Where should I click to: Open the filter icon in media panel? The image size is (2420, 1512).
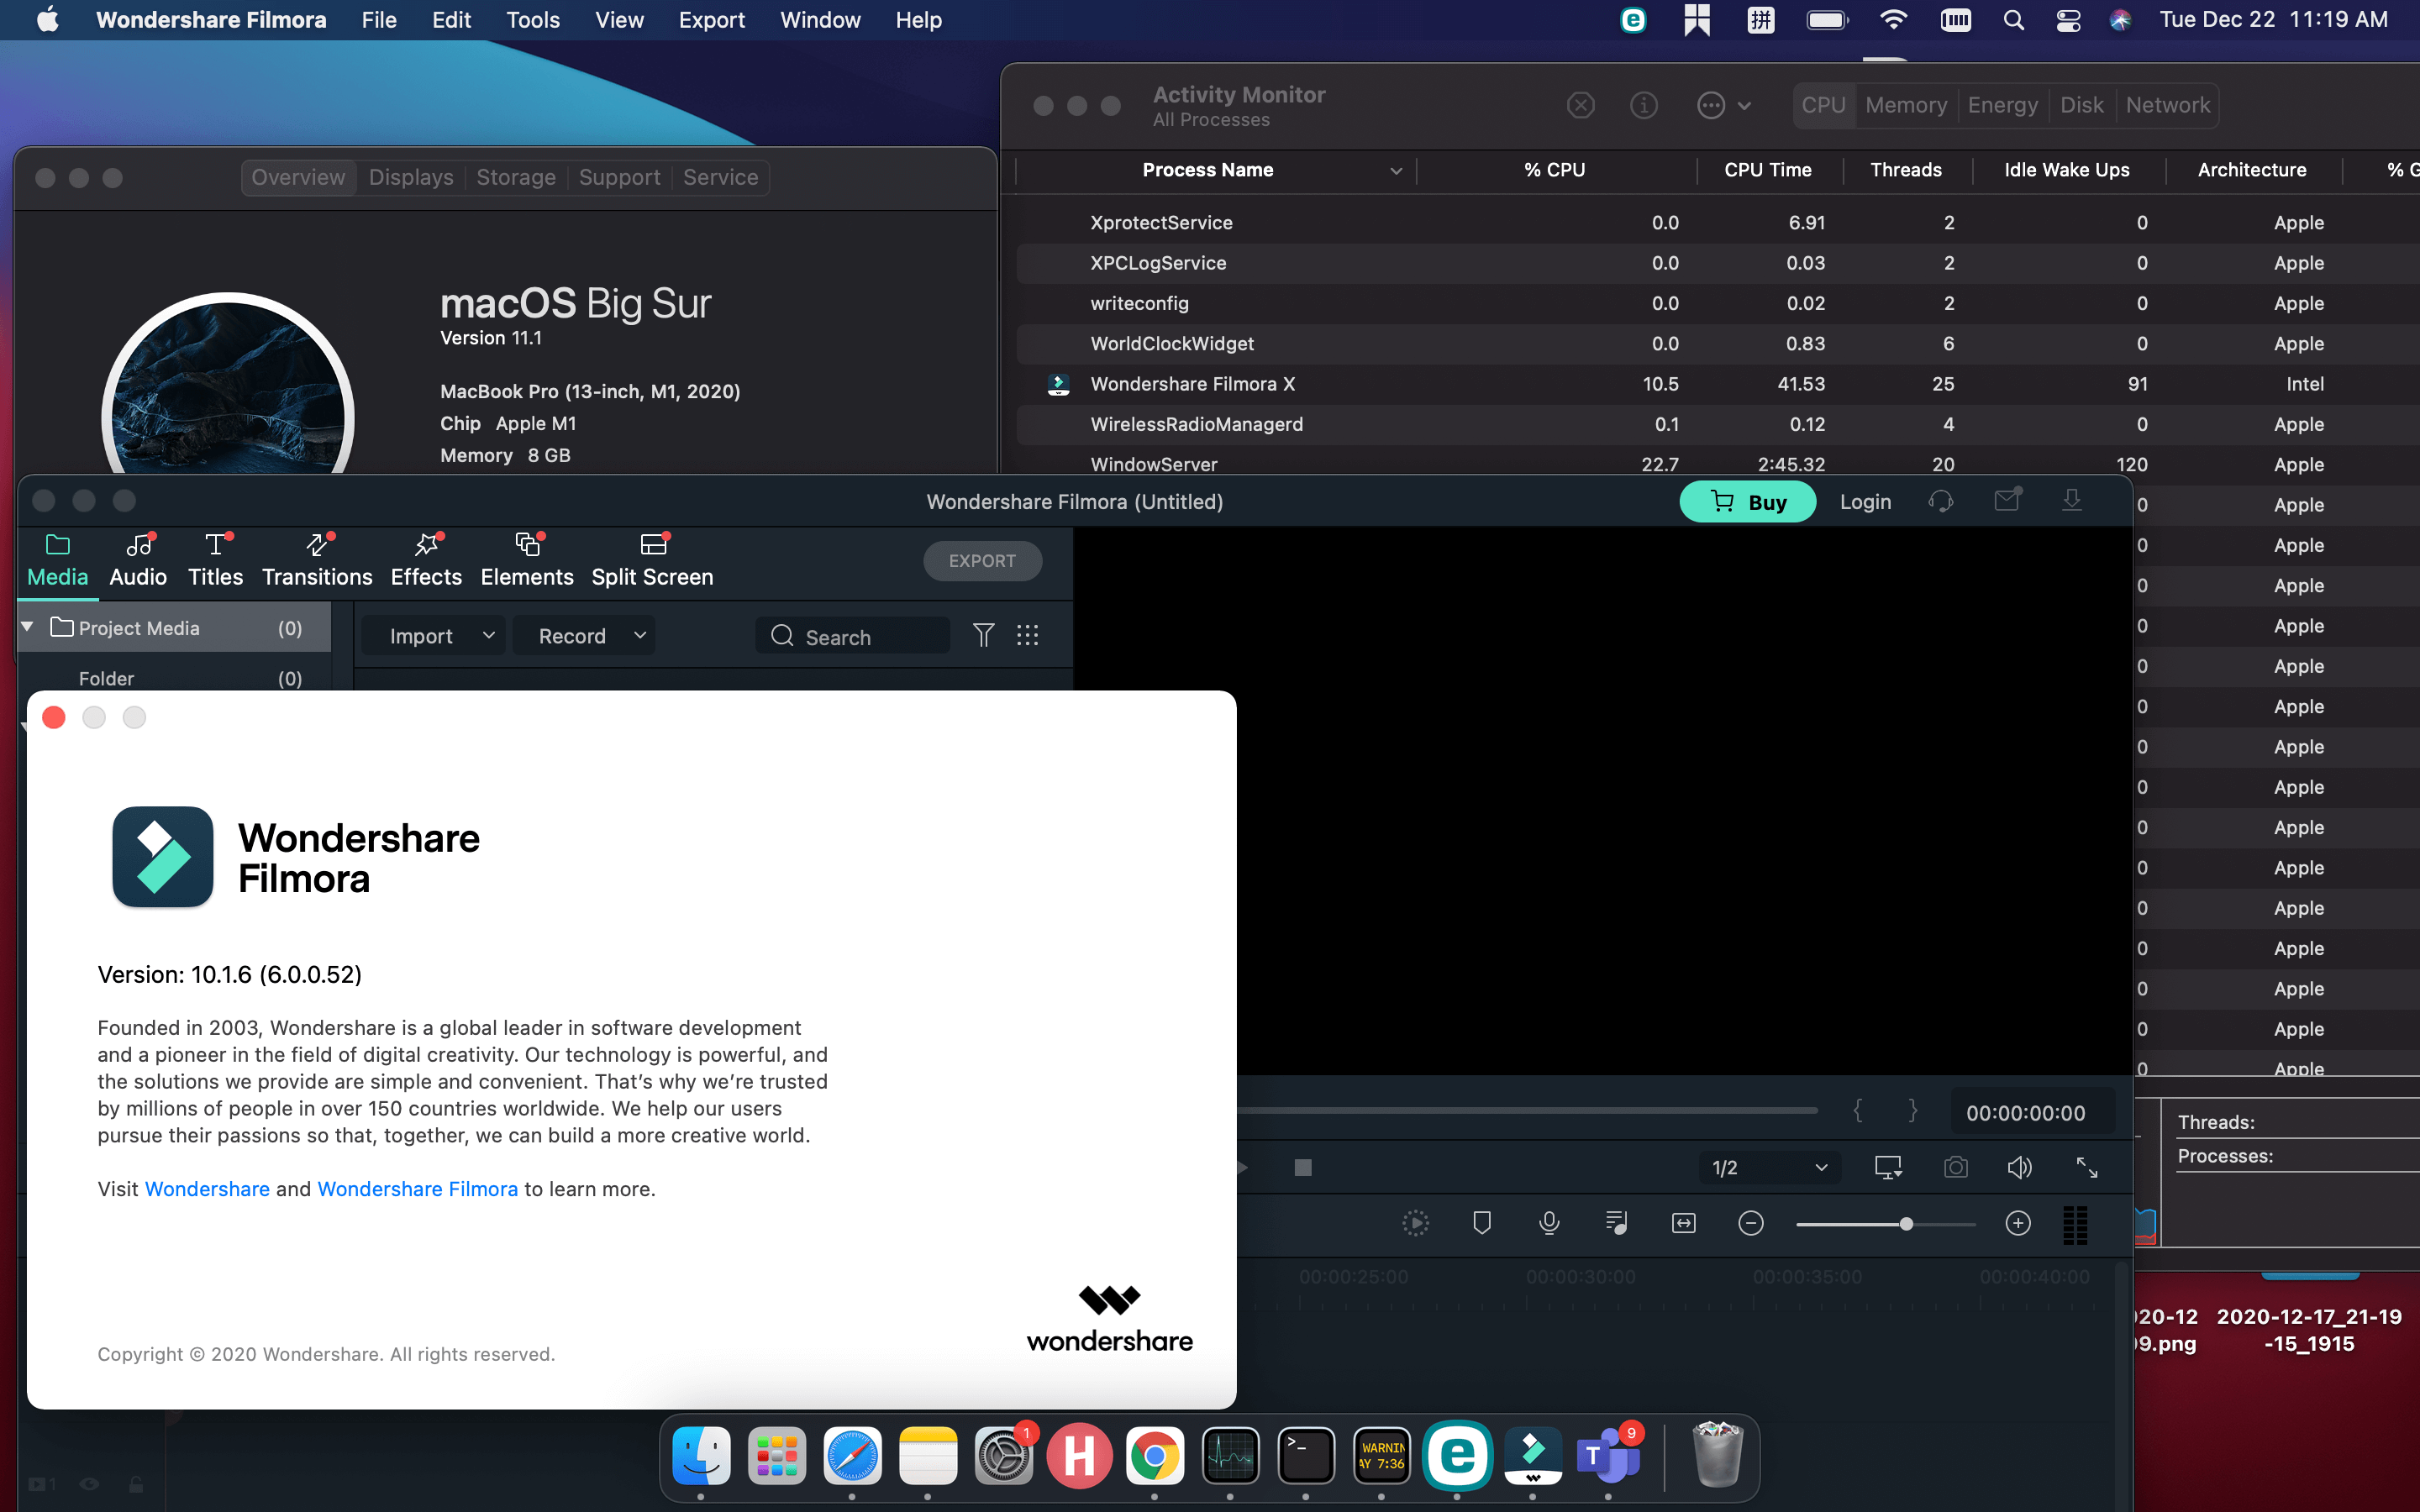click(x=983, y=636)
